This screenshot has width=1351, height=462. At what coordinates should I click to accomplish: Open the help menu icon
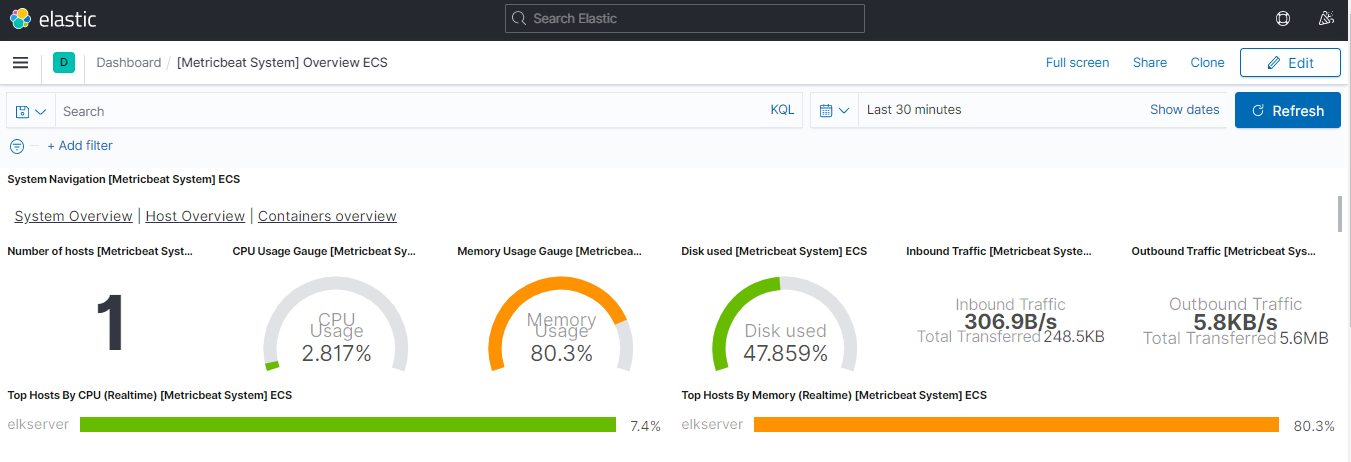(1283, 18)
